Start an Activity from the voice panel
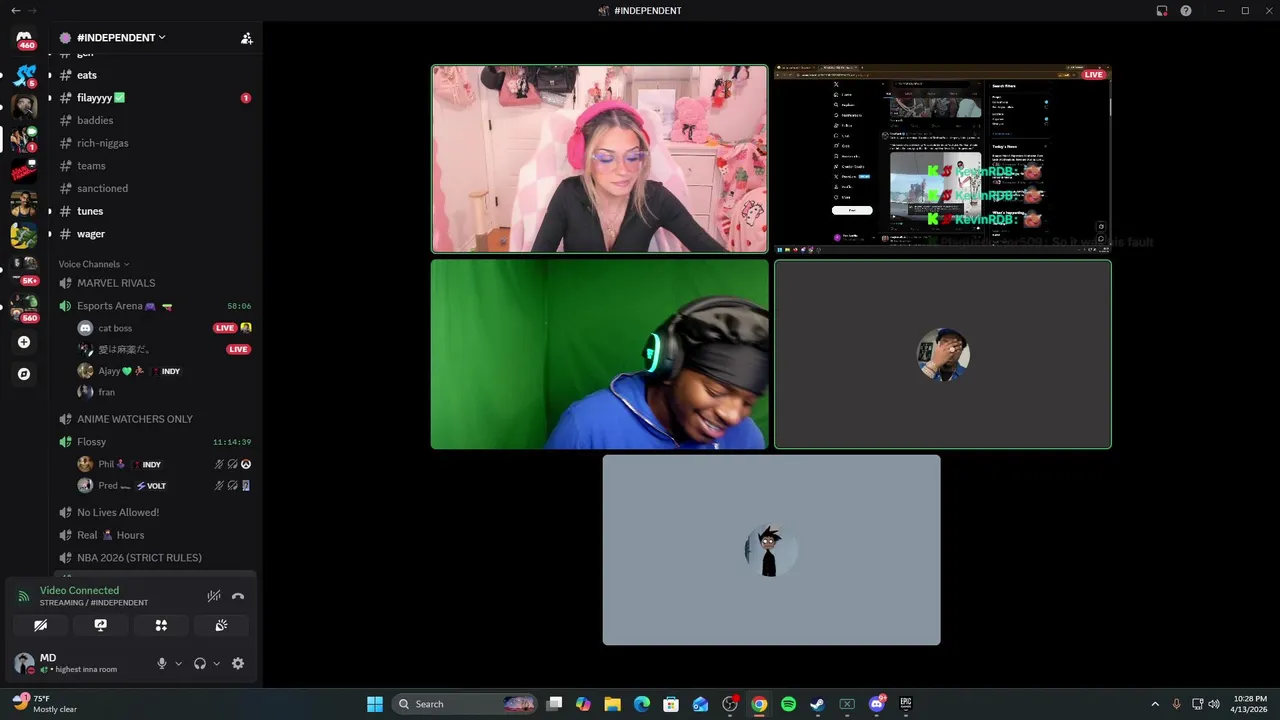Image resolution: width=1280 pixels, height=720 pixels. click(x=161, y=625)
